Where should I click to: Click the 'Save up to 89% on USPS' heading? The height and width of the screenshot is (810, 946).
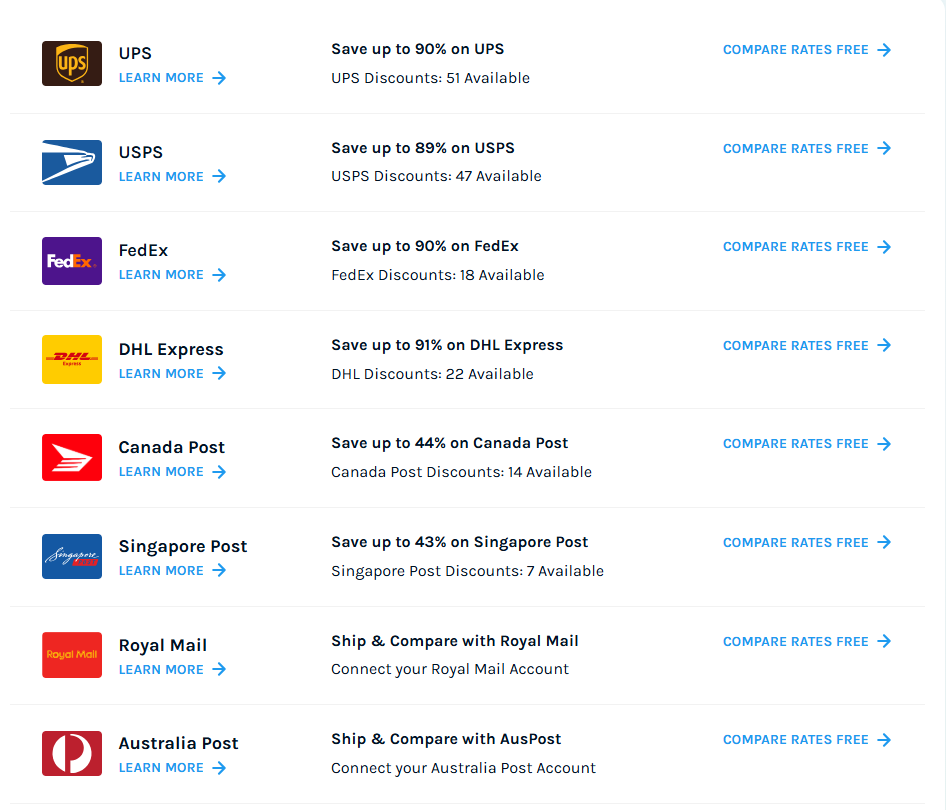point(423,148)
